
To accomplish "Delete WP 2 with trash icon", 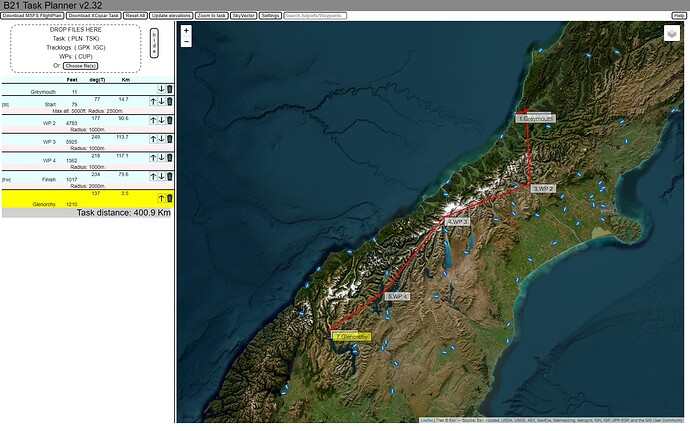I will click(169, 120).
